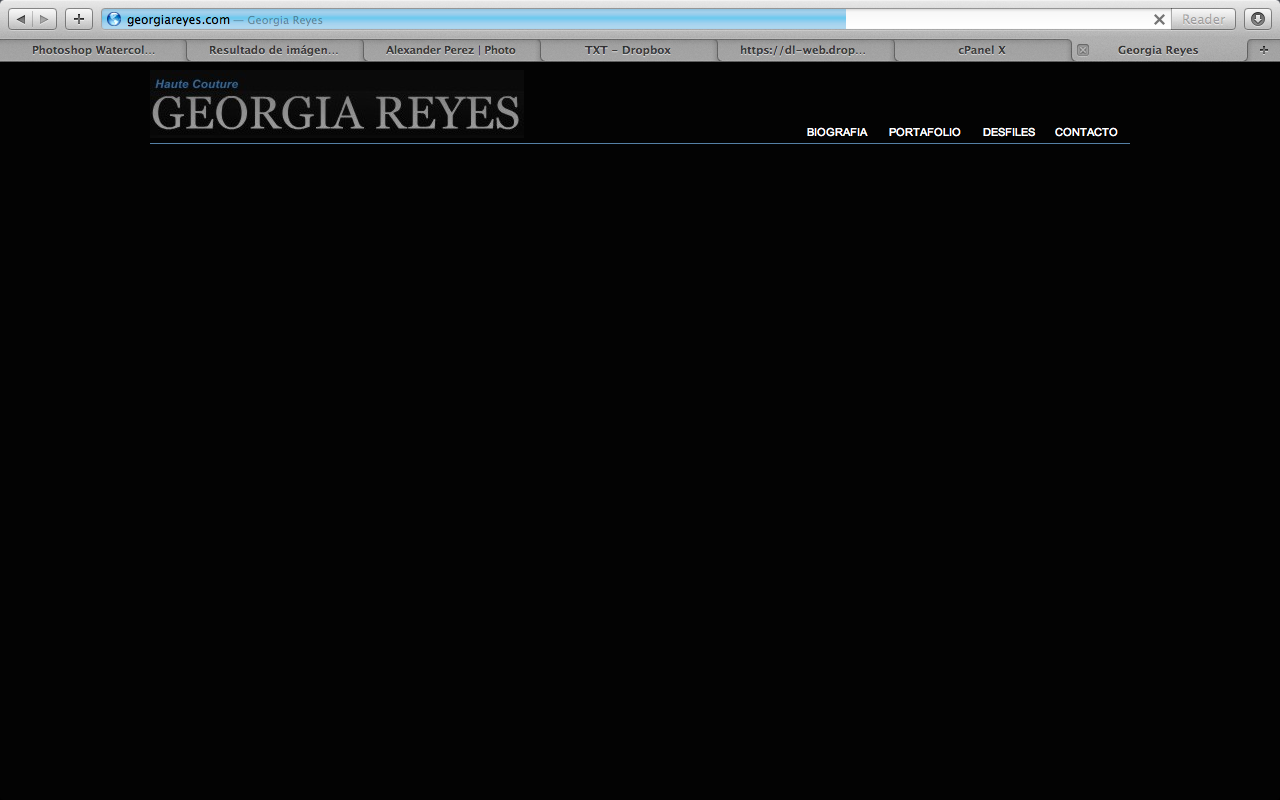
Task: Go to the PORTAFOLIO section
Action: coord(924,132)
